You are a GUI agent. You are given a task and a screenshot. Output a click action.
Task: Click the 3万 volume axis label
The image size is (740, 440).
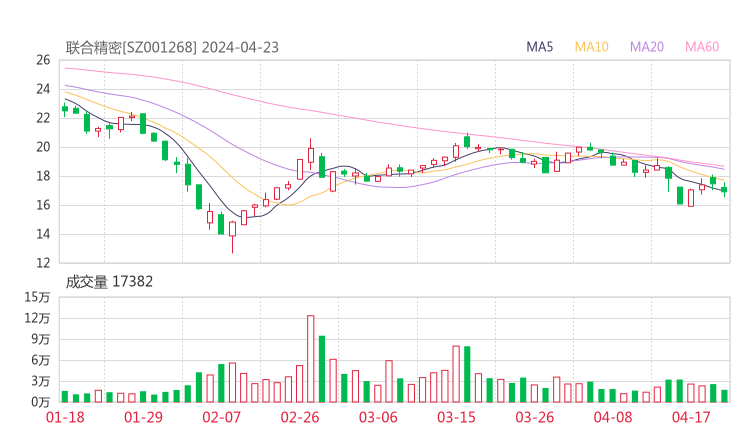pyautogui.click(x=41, y=381)
